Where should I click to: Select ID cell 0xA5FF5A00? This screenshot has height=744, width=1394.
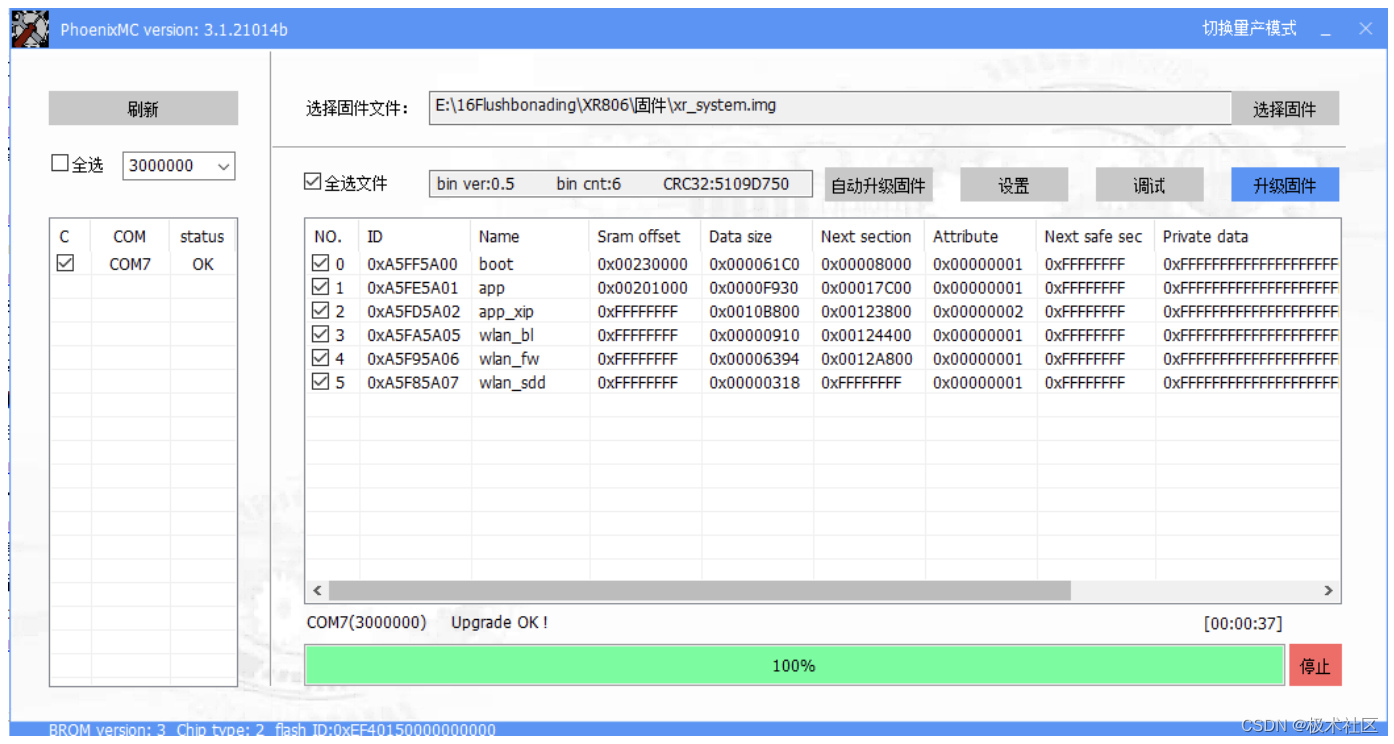[x=412, y=264]
